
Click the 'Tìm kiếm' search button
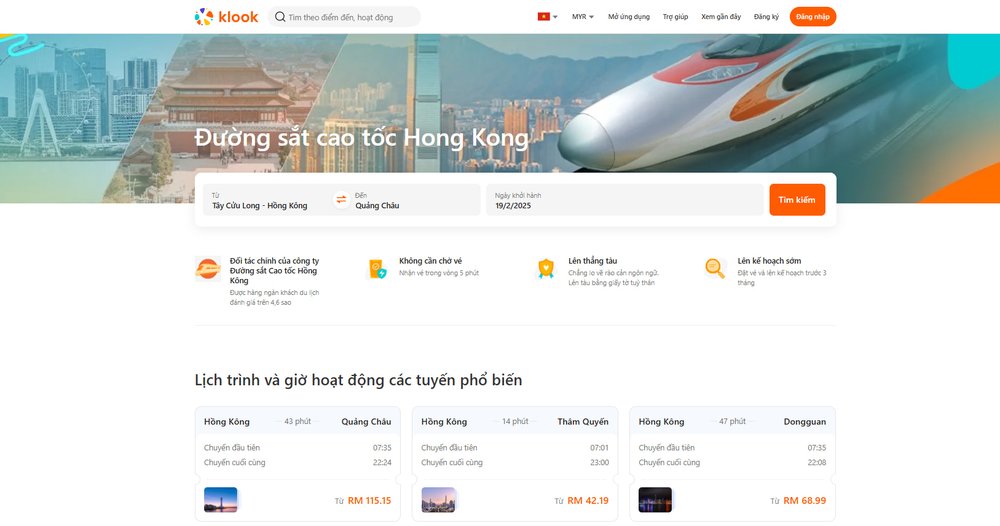pos(797,200)
